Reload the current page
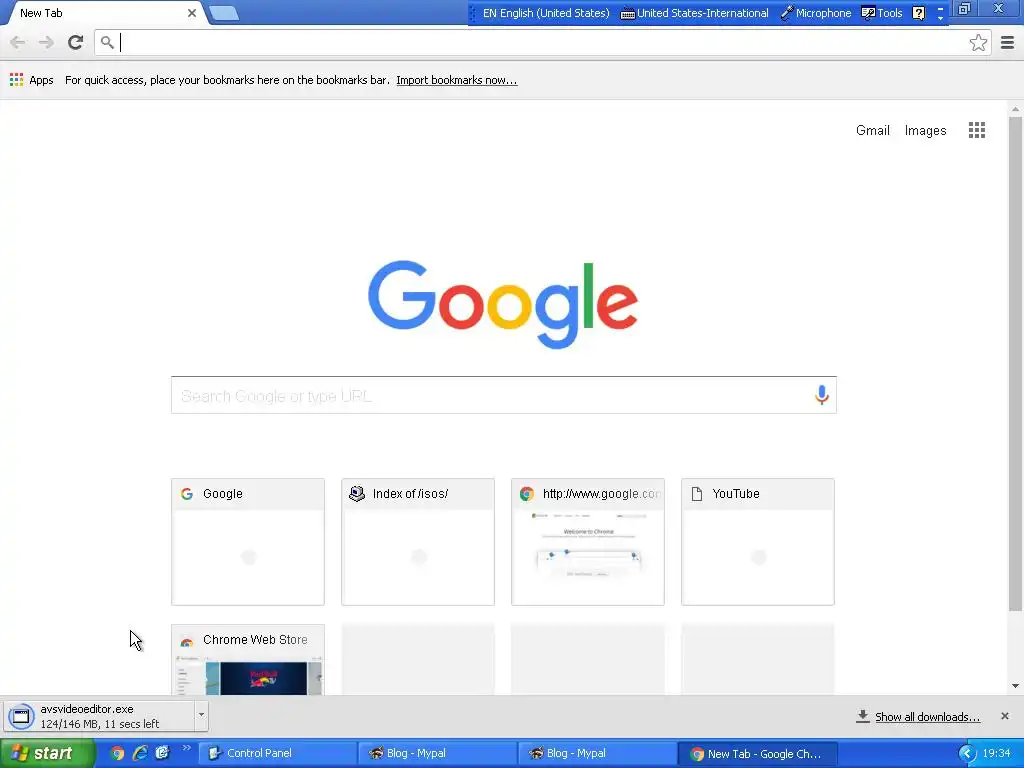Screen dimensions: 1024x768 pyautogui.click(x=75, y=42)
